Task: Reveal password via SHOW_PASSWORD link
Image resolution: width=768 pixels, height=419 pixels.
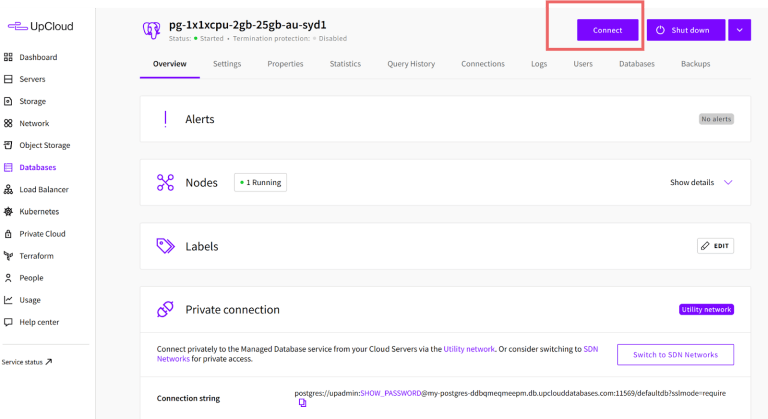Action: pyautogui.click(x=390, y=393)
